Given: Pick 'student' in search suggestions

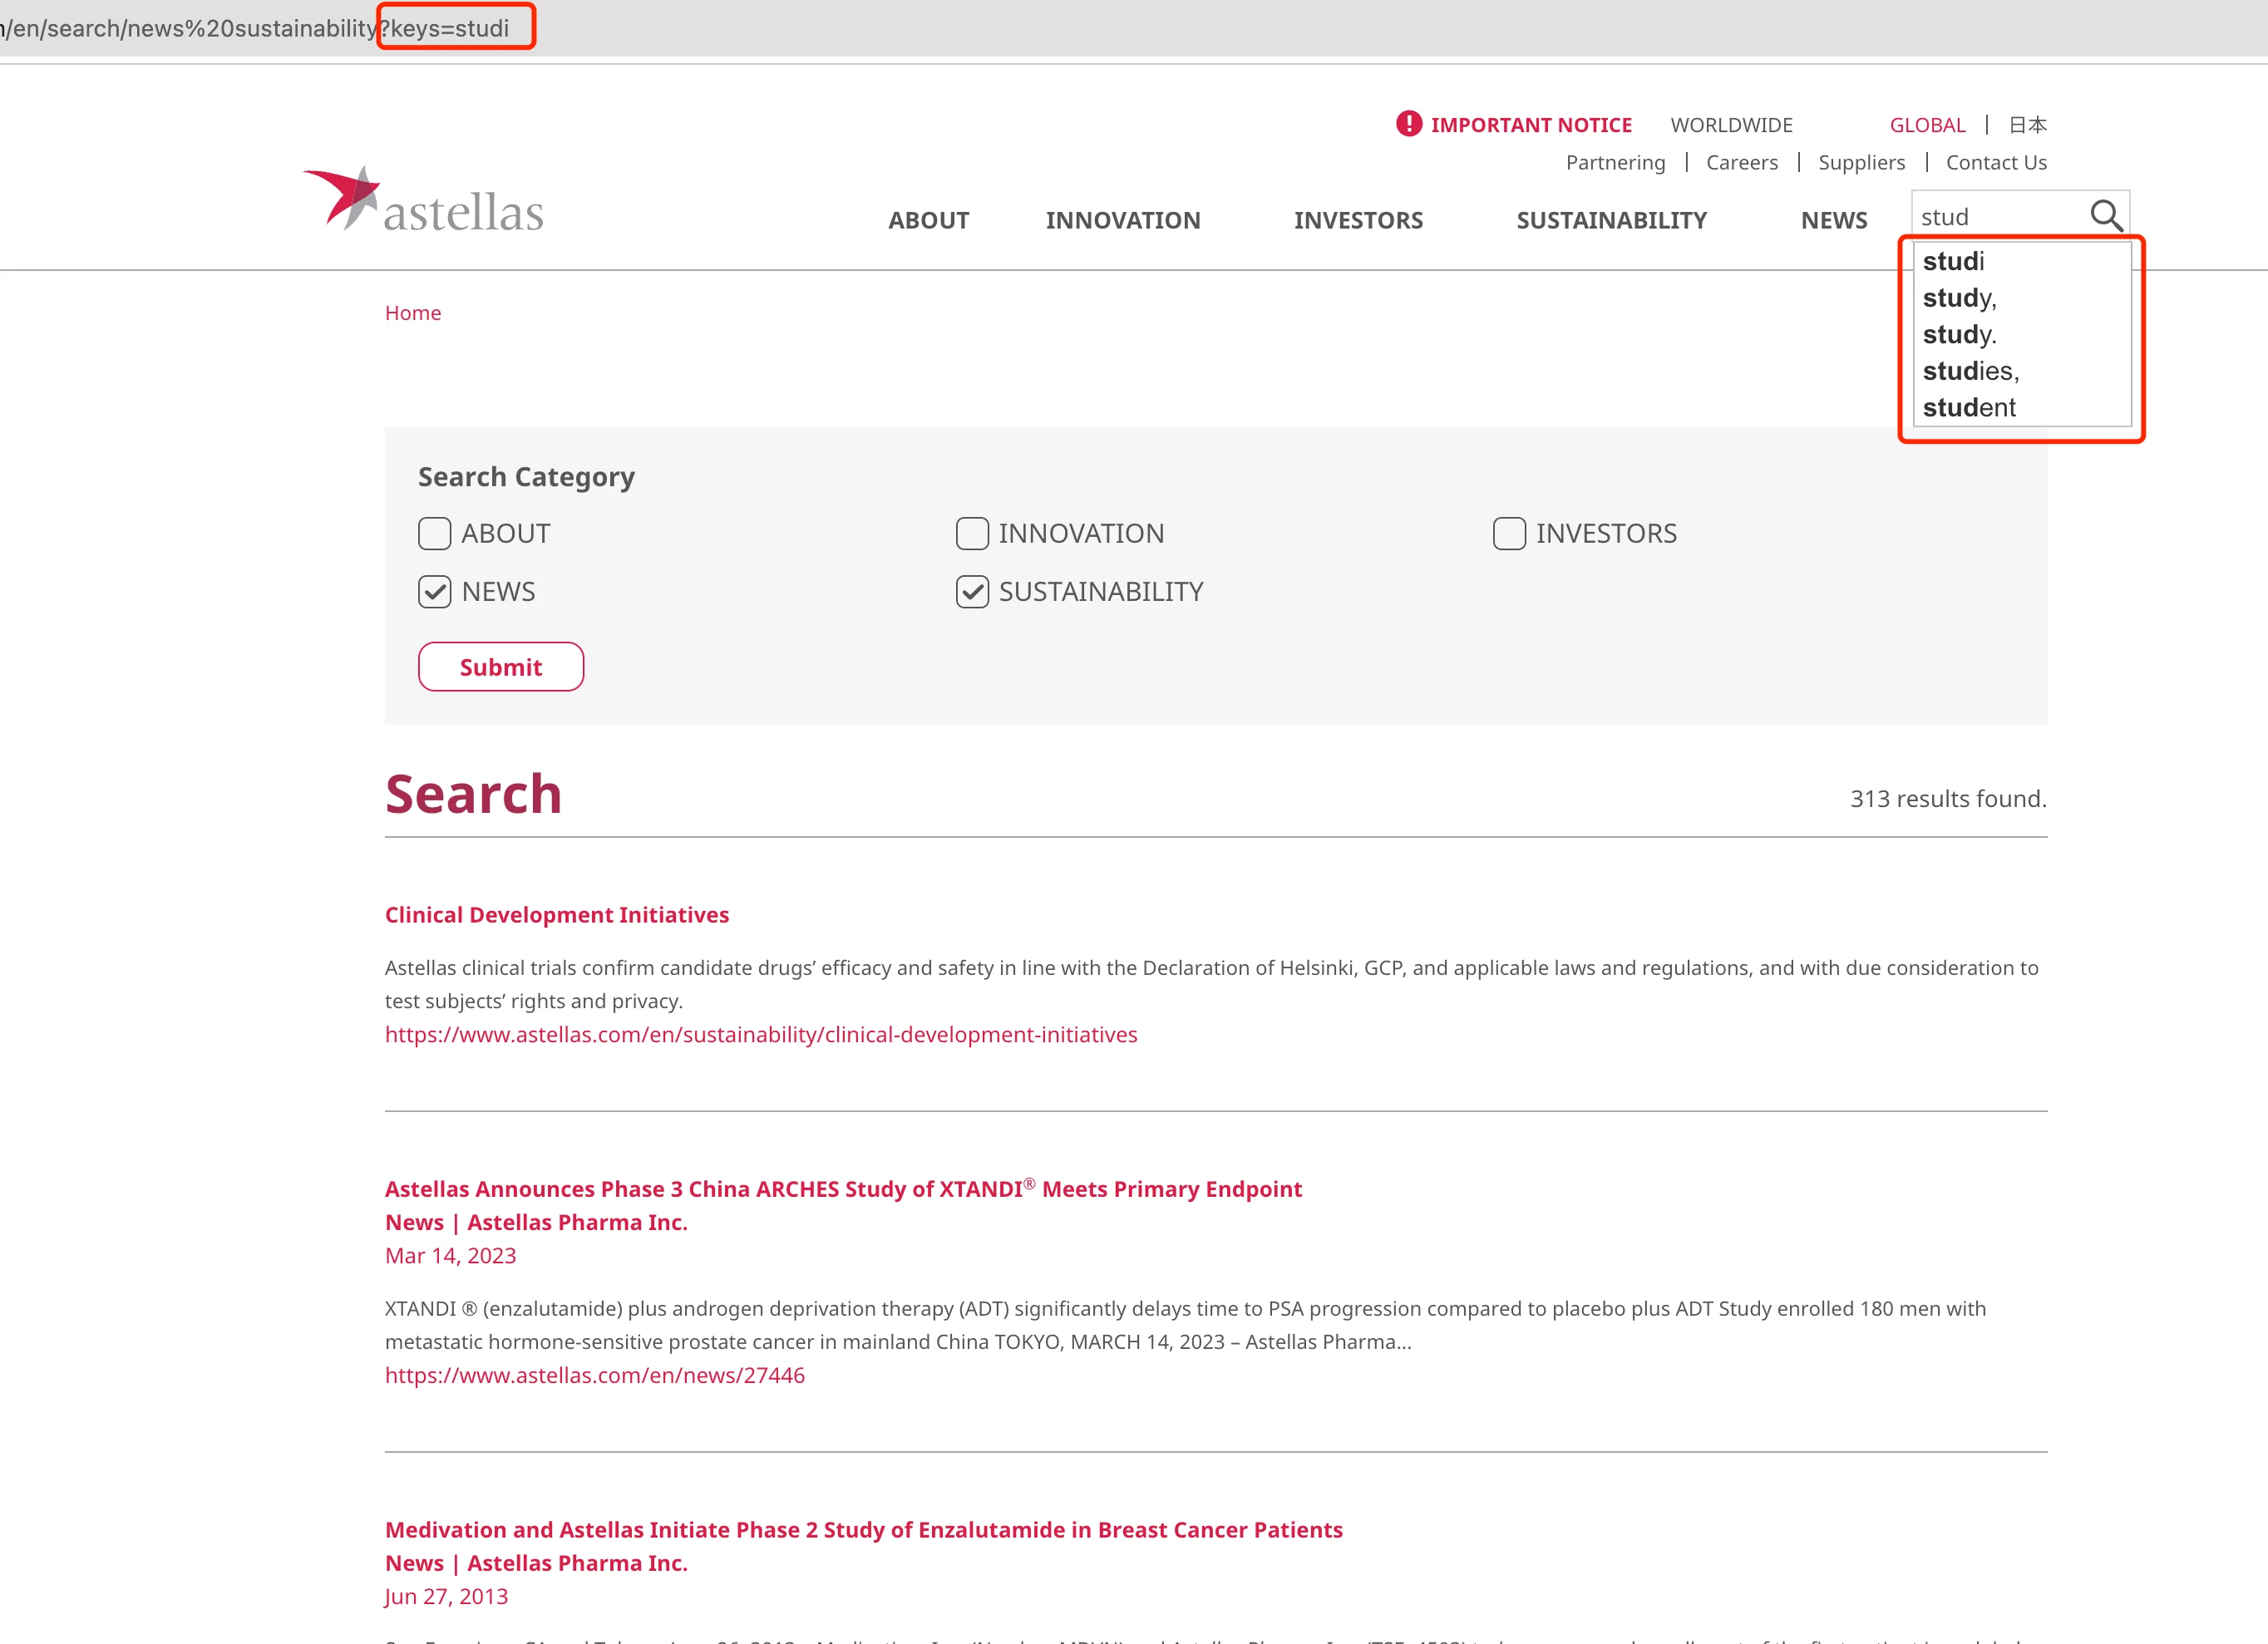Looking at the screenshot, I should click(1968, 408).
